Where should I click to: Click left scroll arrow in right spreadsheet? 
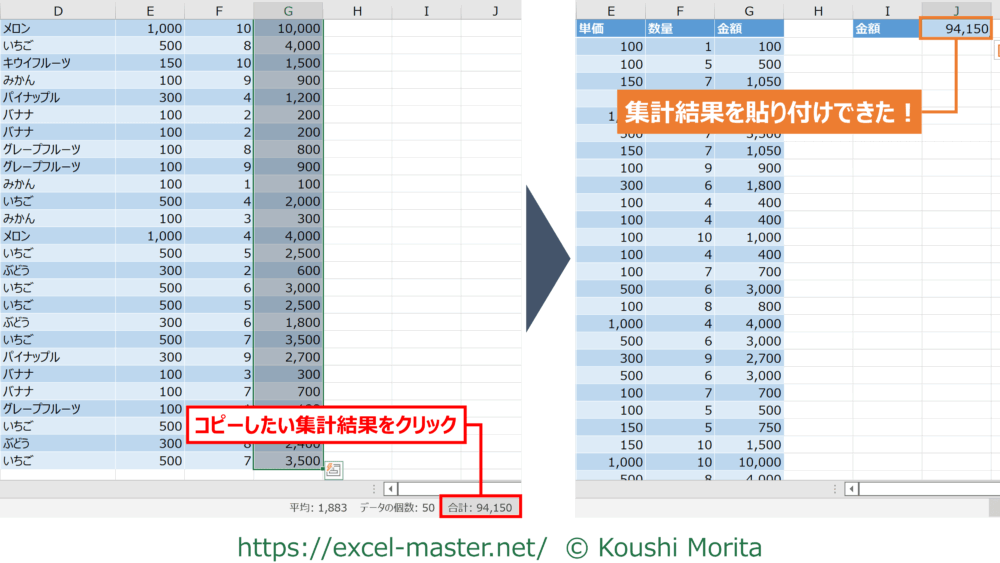tap(851, 489)
